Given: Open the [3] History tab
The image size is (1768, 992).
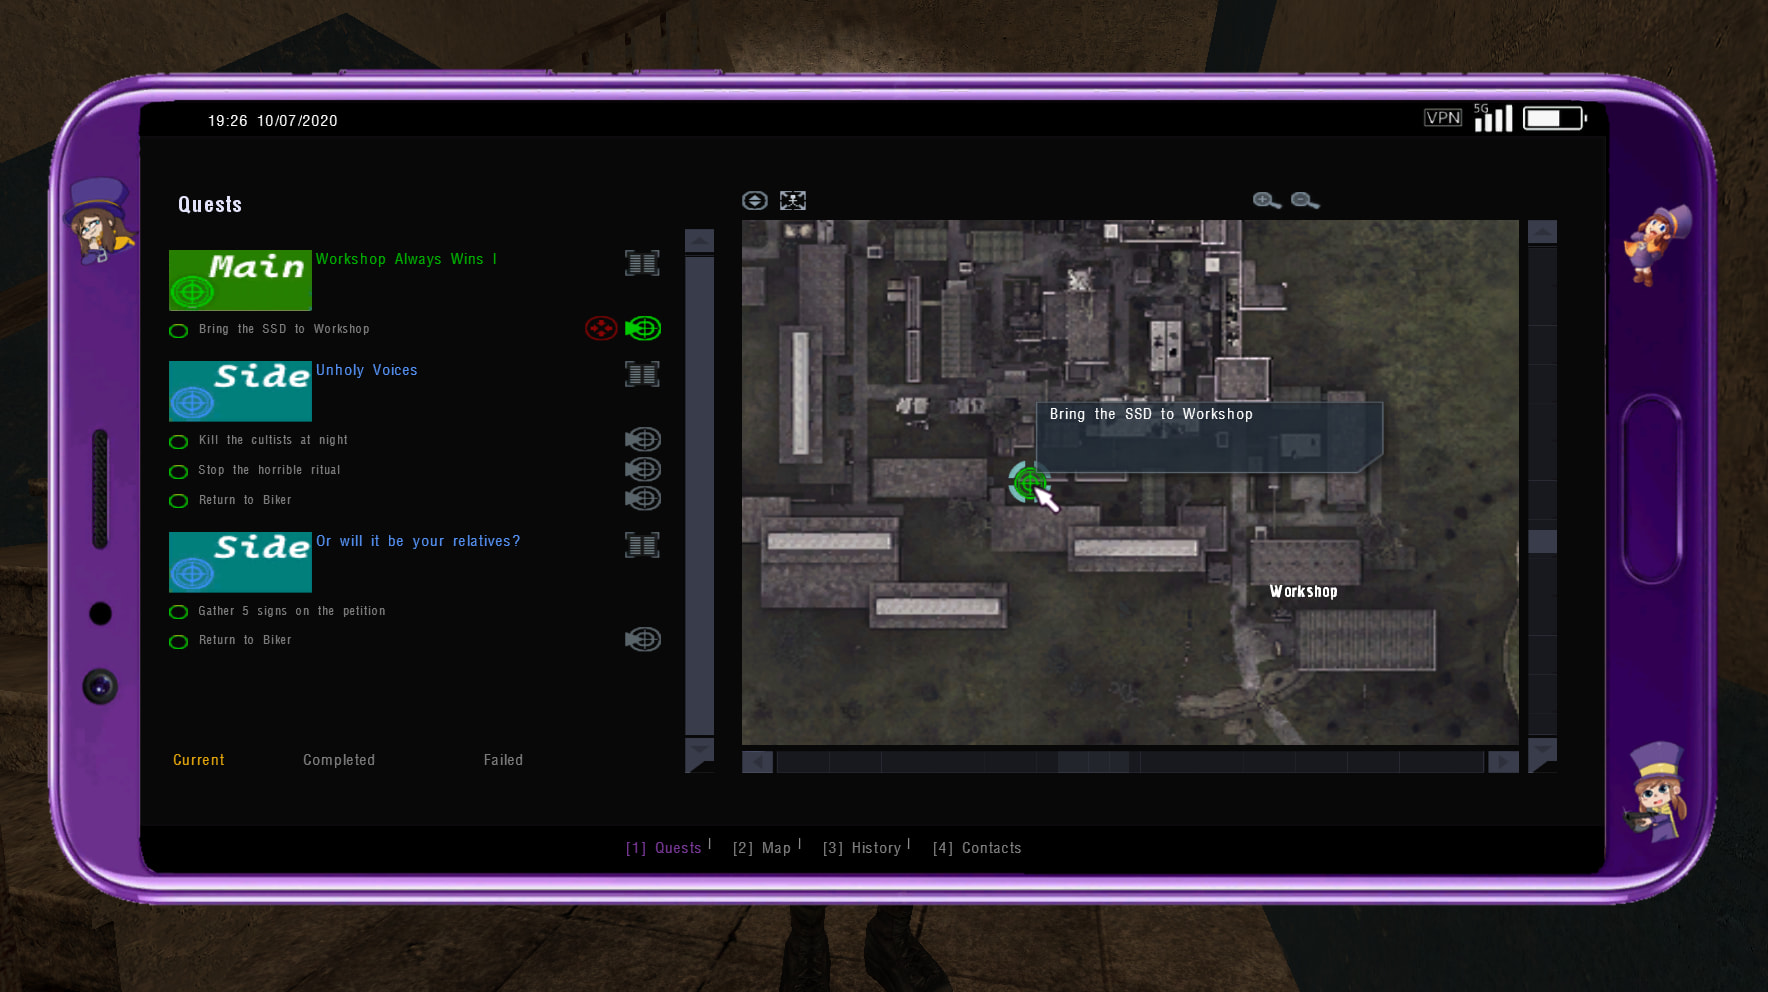Looking at the screenshot, I should coord(862,848).
